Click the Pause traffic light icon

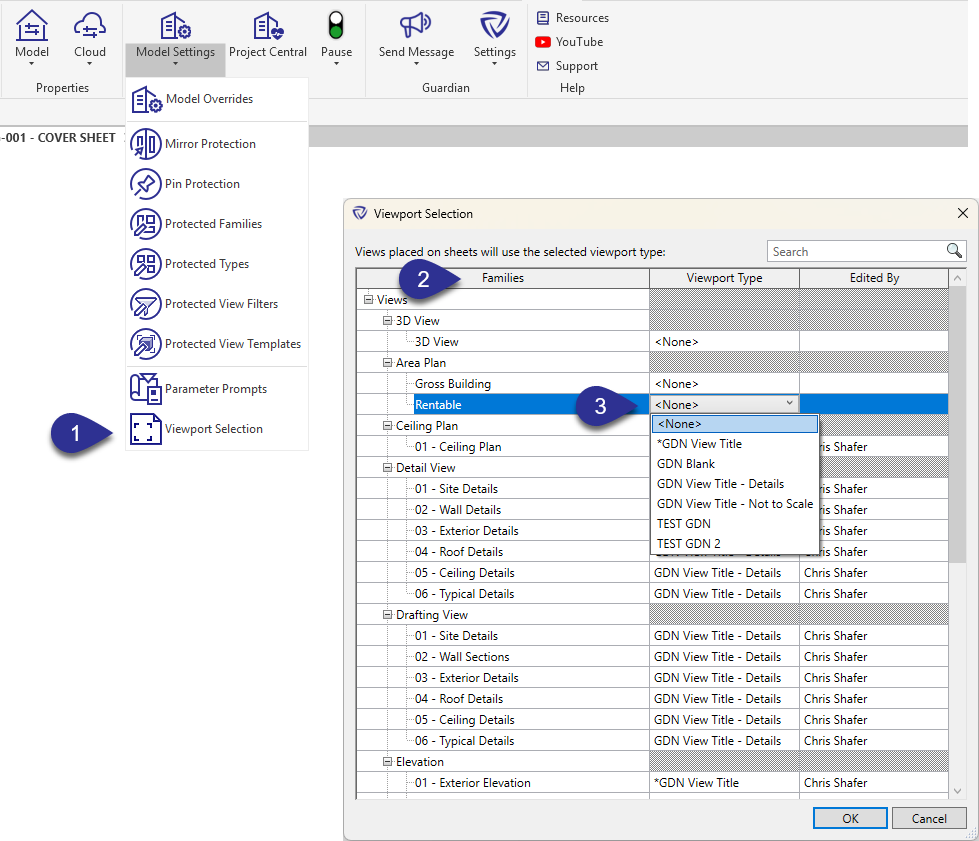[336, 26]
